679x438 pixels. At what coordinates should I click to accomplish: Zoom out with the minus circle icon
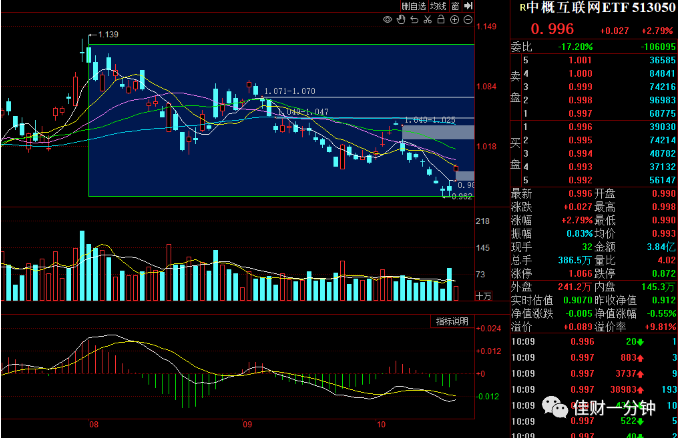(x=468, y=19)
